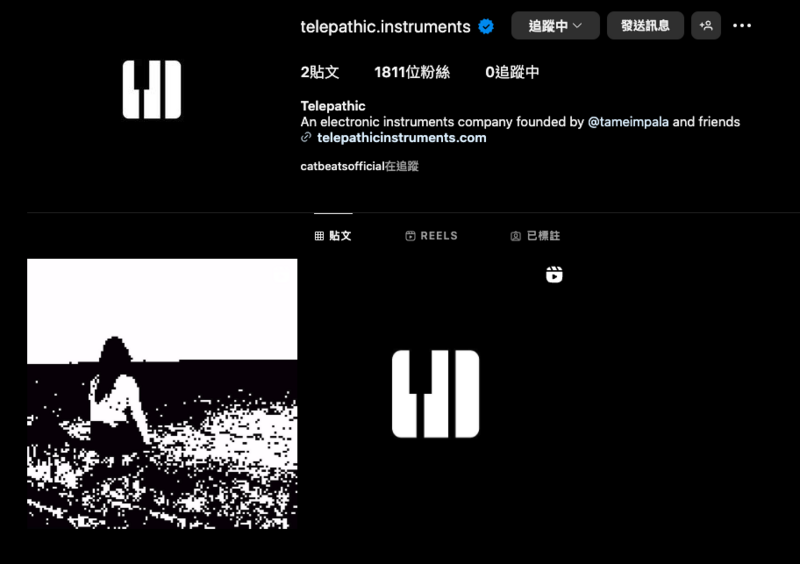Click the link chain icon beside website
The height and width of the screenshot is (564, 800).
click(x=306, y=137)
